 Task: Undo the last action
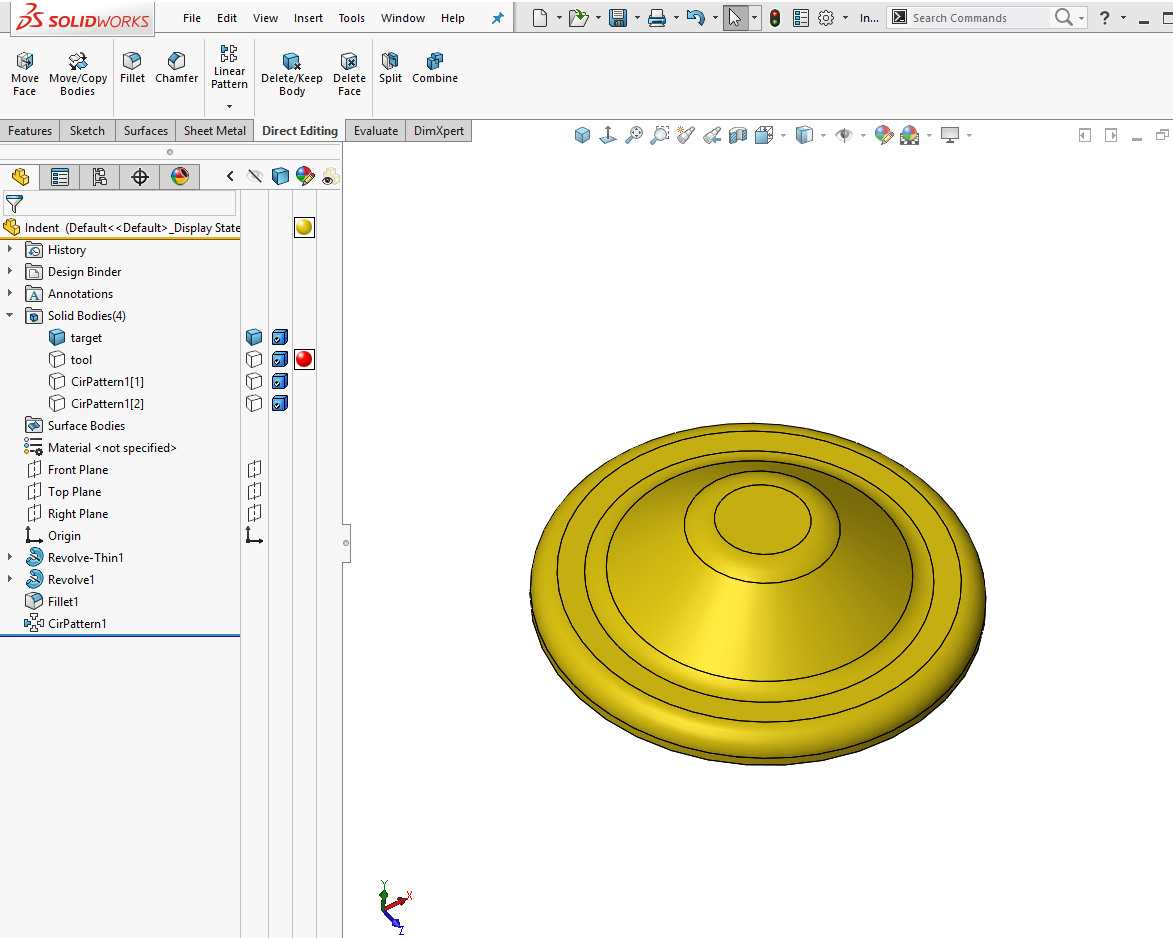point(696,18)
